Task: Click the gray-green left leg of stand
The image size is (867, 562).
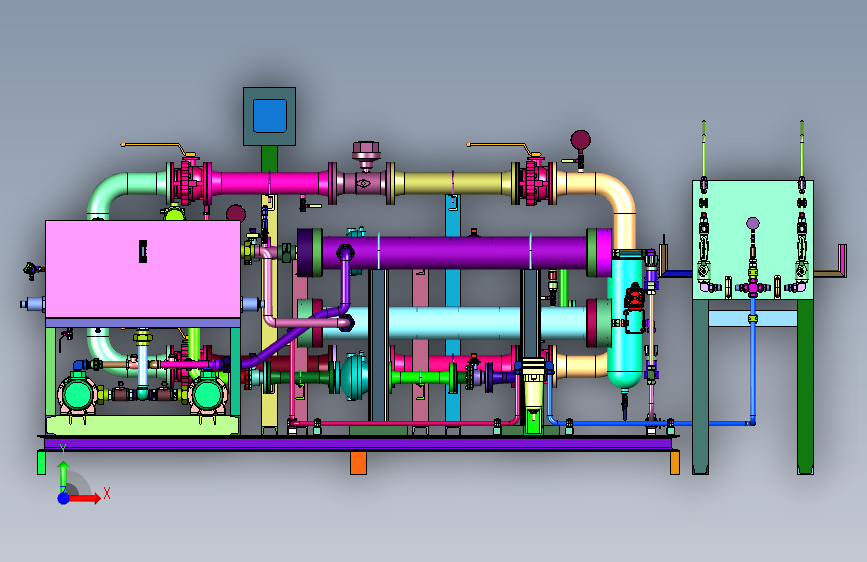Action: click(701, 386)
